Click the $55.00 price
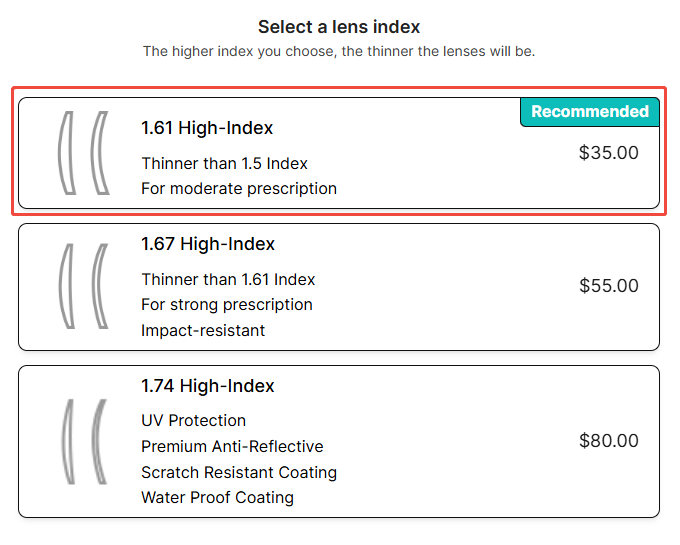The image size is (680, 545). [608, 286]
